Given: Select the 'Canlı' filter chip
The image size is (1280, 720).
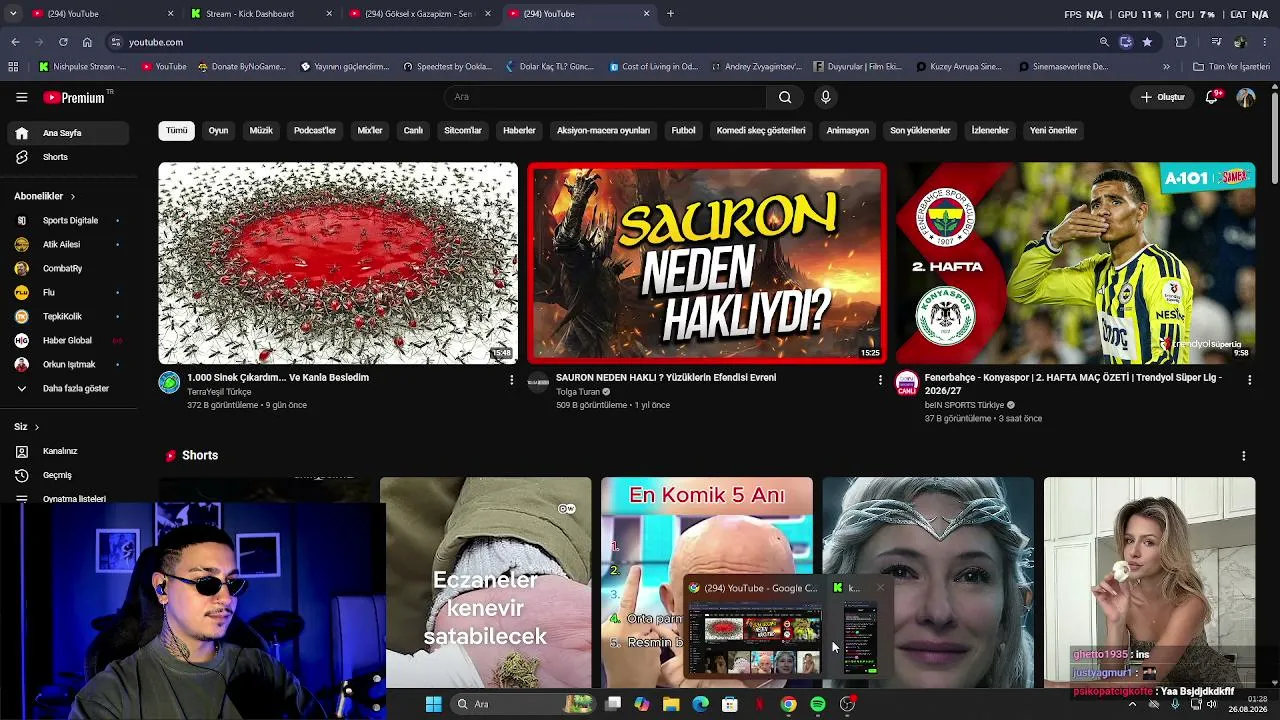Looking at the screenshot, I should tap(413, 130).
